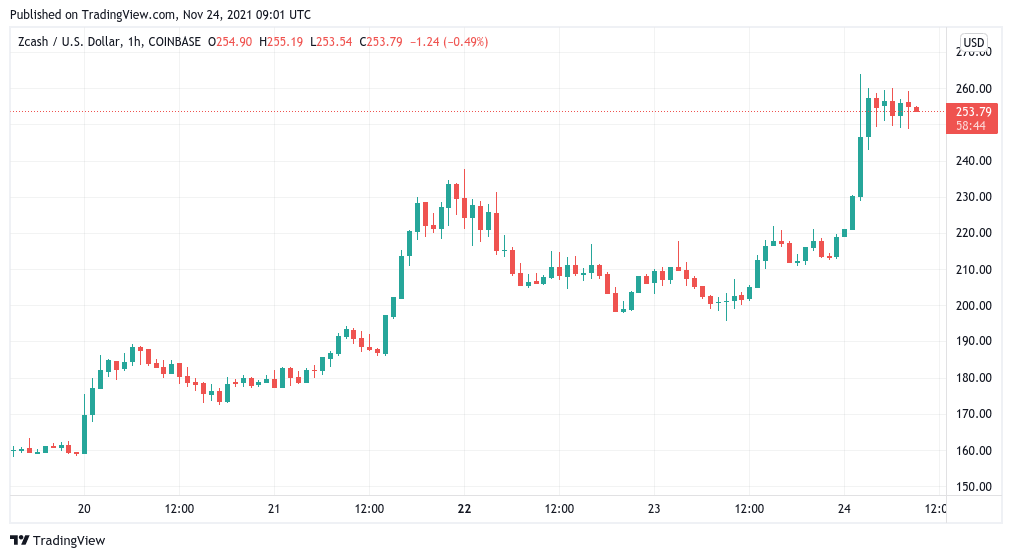The width and height of the screenshot is (1012, 558).
Task: Click the low value L253.54 in legend
Action: pos(332,42)
